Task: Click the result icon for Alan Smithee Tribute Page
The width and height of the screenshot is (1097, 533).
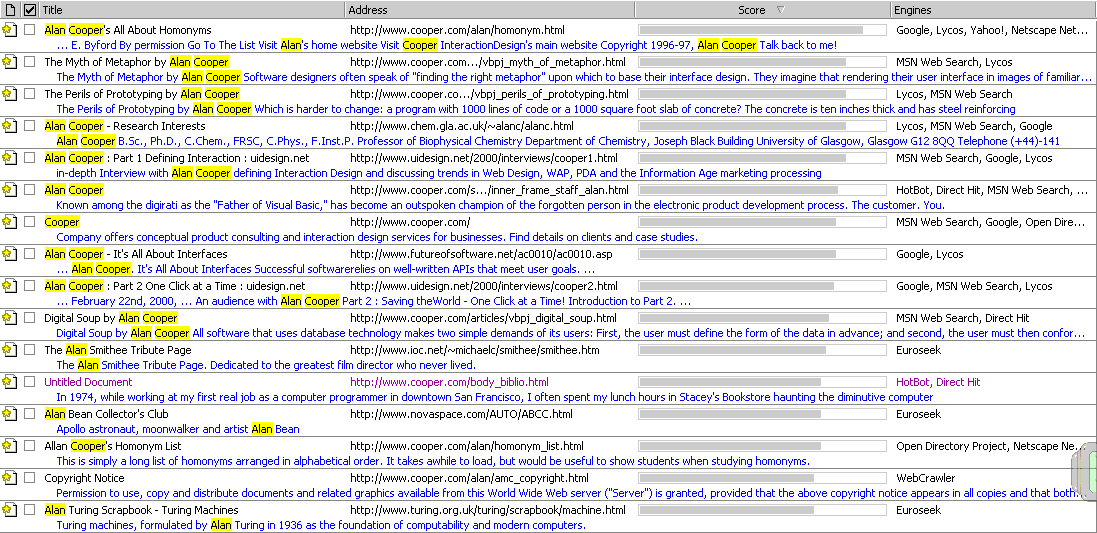Action: (9, 350)
